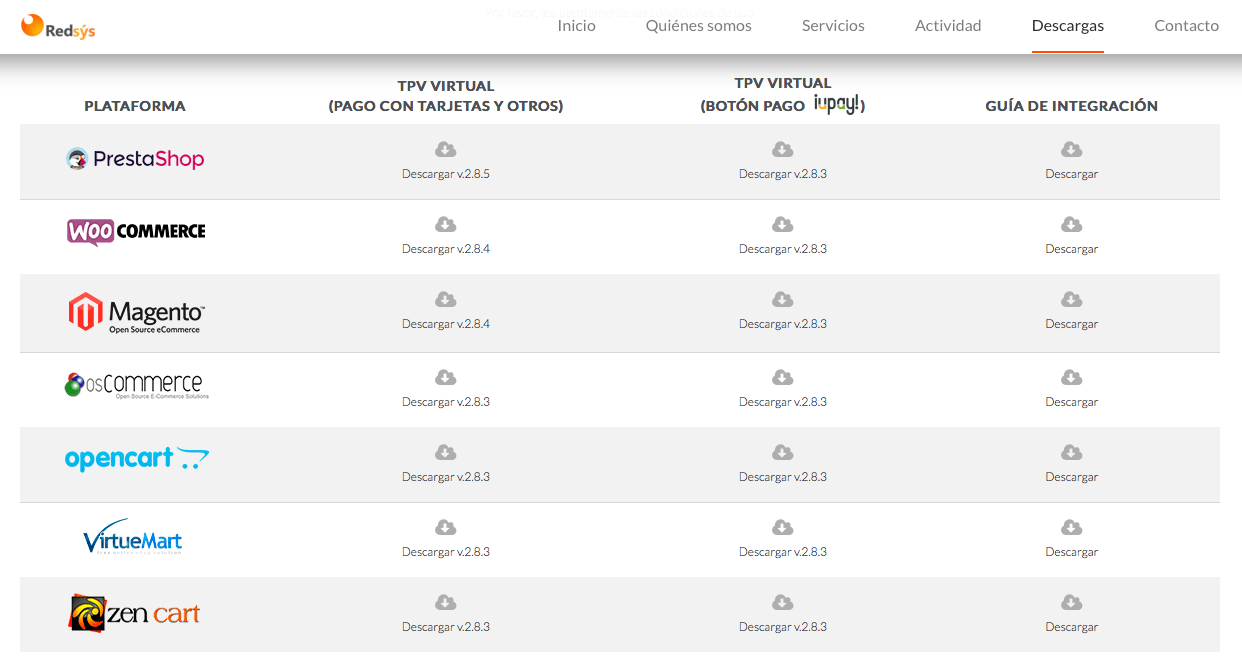The width and height of the screenshot is (1242, 664).
Task: Open the Inicio menu item
Action: tap(577, 26)
